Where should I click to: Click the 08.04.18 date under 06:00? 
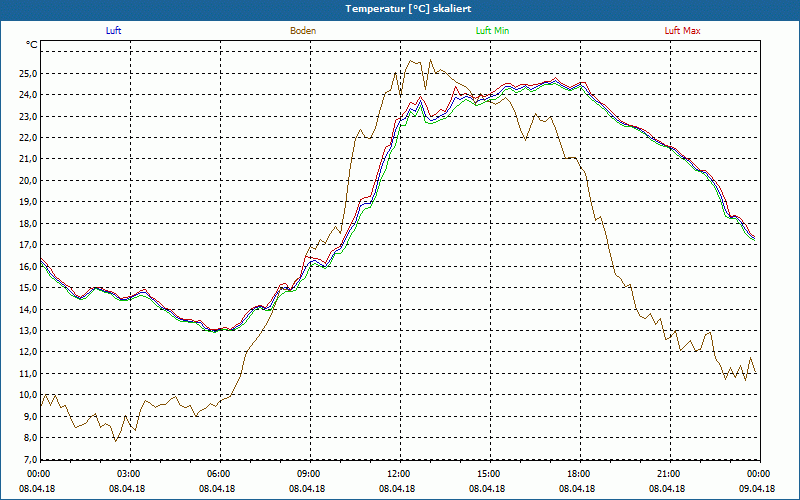218,488
